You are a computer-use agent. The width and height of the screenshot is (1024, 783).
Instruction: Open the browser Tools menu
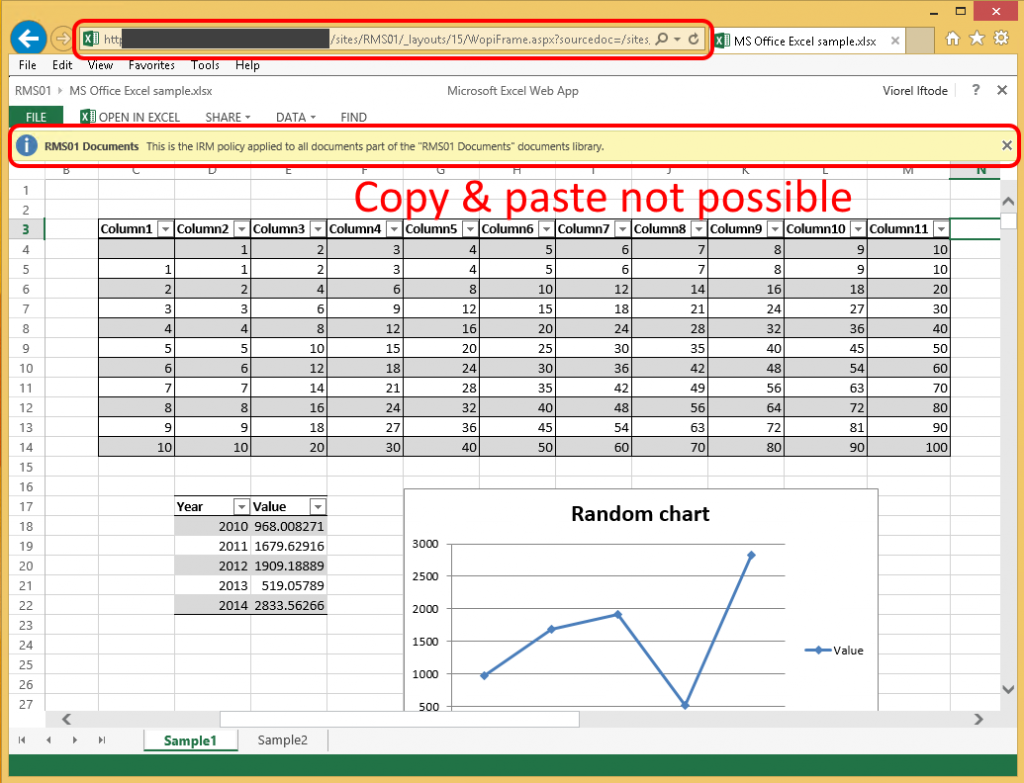click(205, 65)
